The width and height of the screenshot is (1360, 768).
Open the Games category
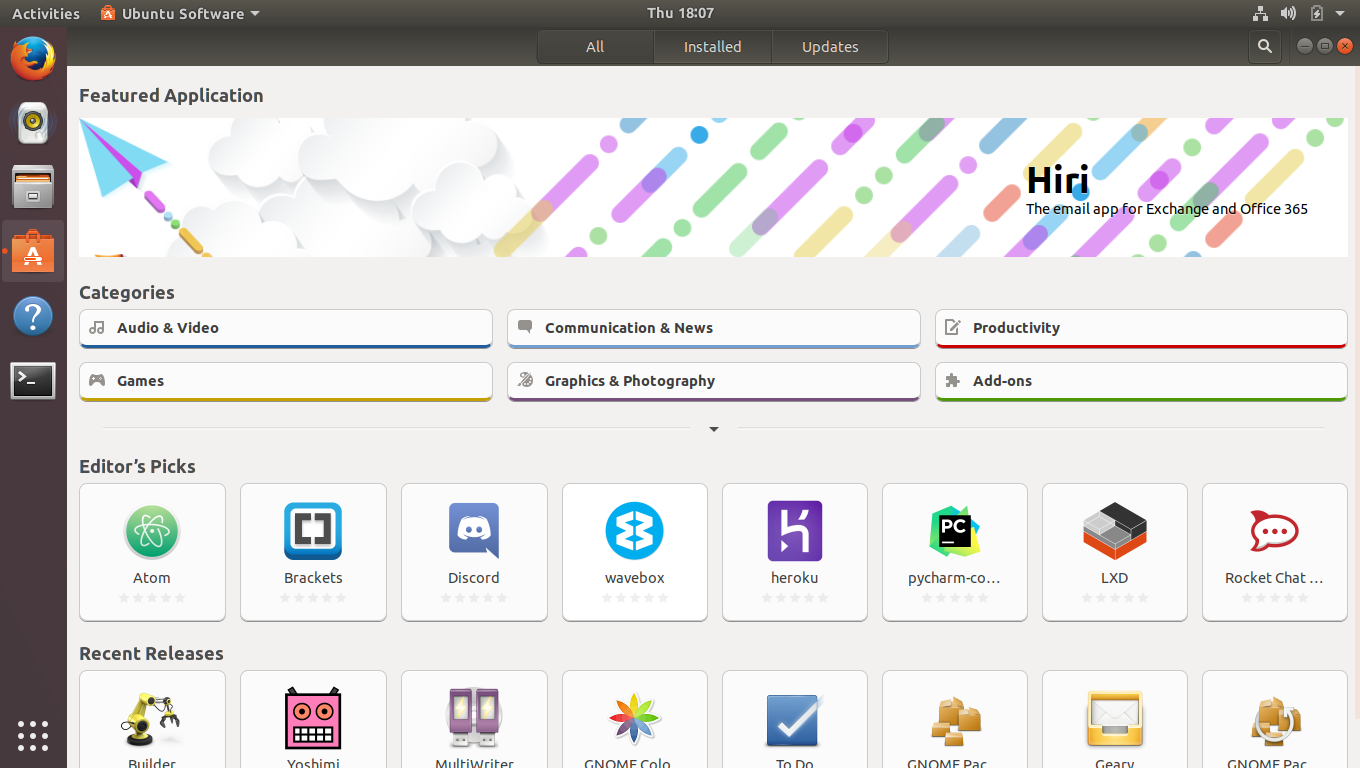(x=286, y=381)
